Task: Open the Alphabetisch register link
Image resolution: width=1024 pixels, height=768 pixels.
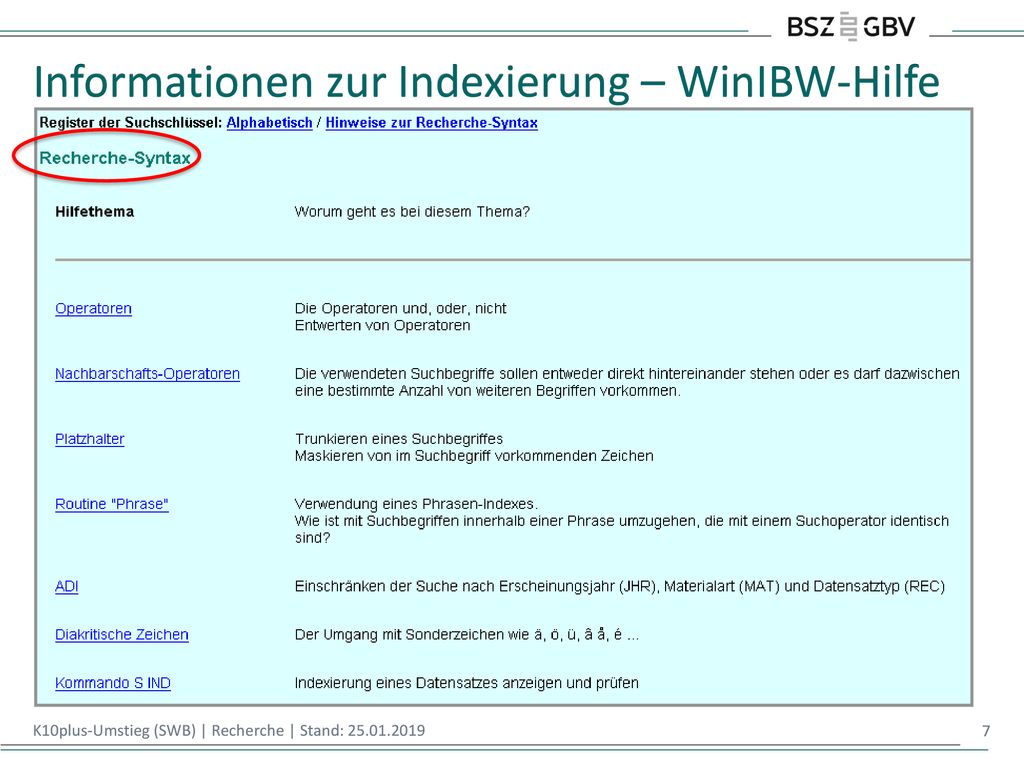Action: coord(269,123)
